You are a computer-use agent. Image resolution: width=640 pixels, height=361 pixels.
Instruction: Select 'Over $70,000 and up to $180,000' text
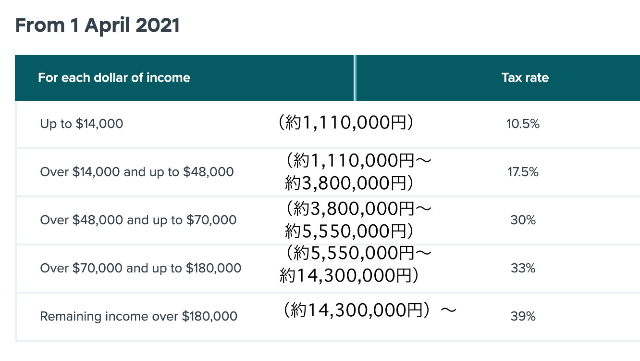coord(140,268)
